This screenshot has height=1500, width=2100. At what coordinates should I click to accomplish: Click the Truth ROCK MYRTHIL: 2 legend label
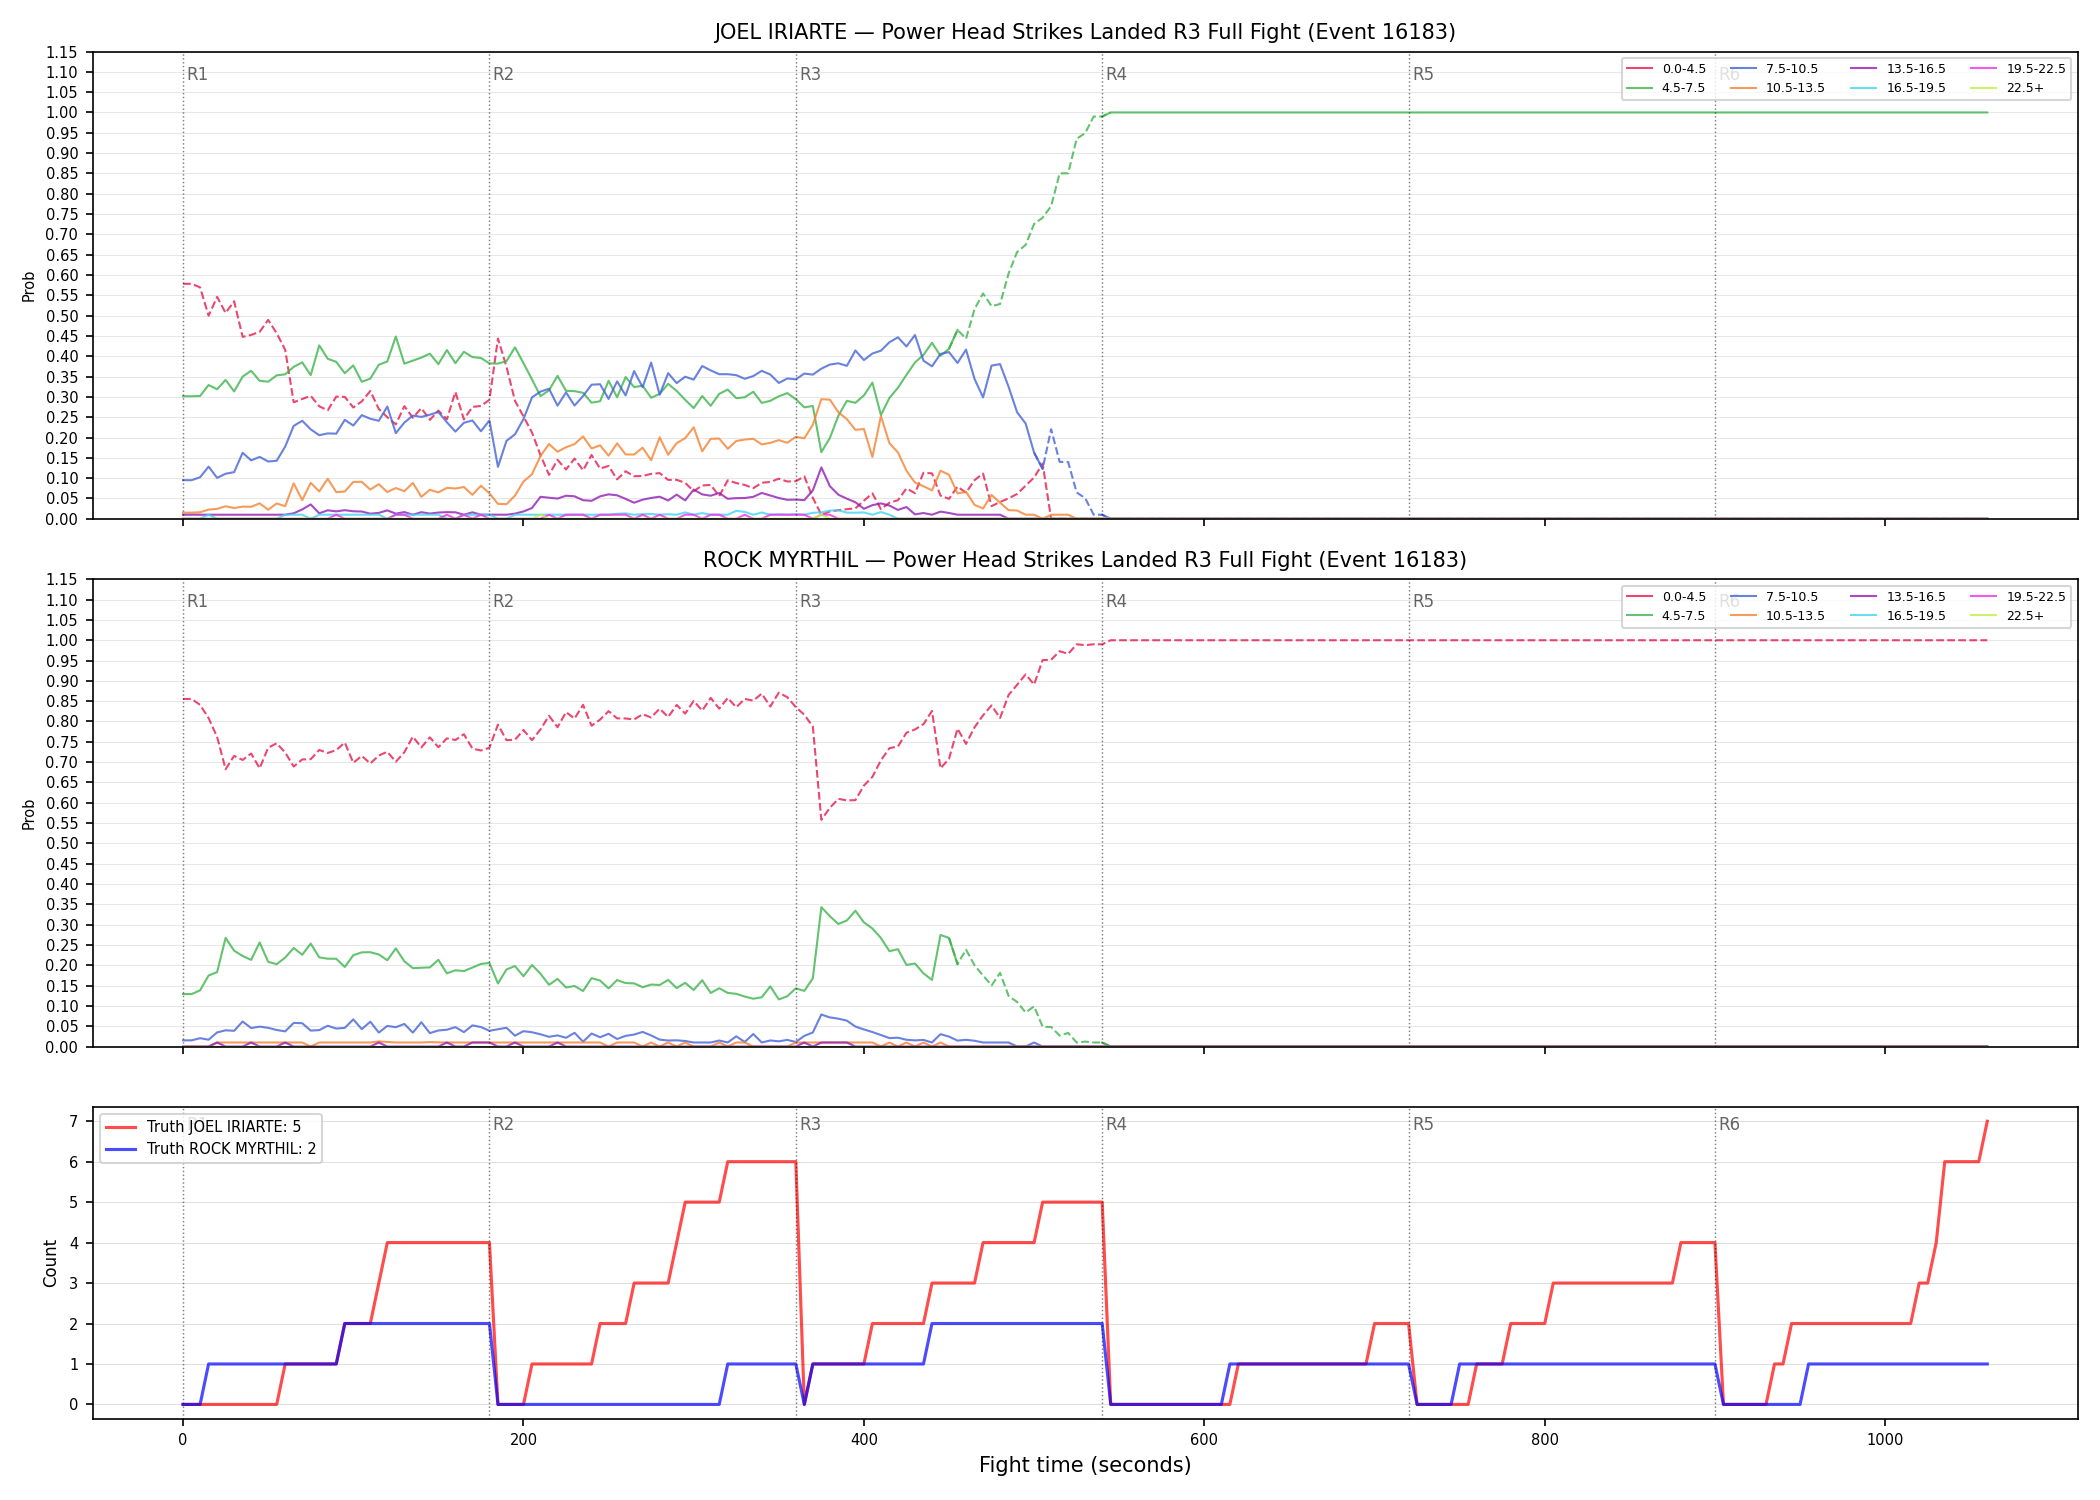point(232,1149)
